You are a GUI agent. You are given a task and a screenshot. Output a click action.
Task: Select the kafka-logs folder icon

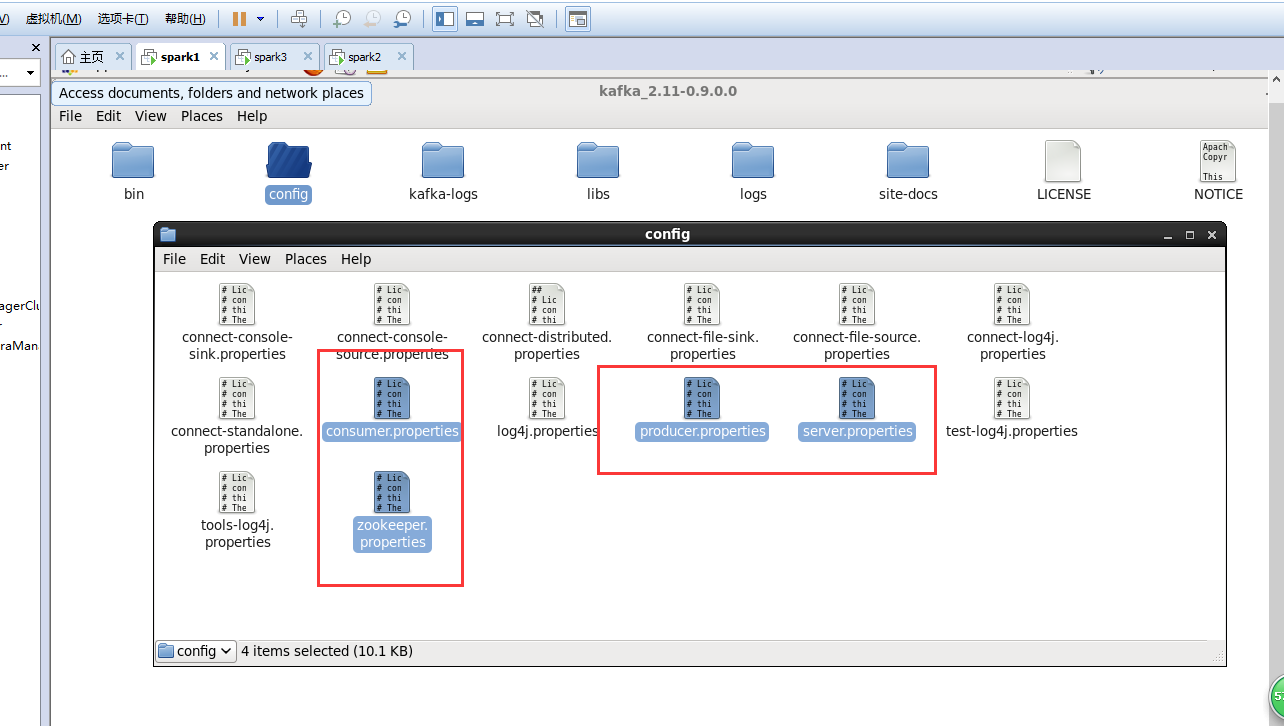click(443, 160)
